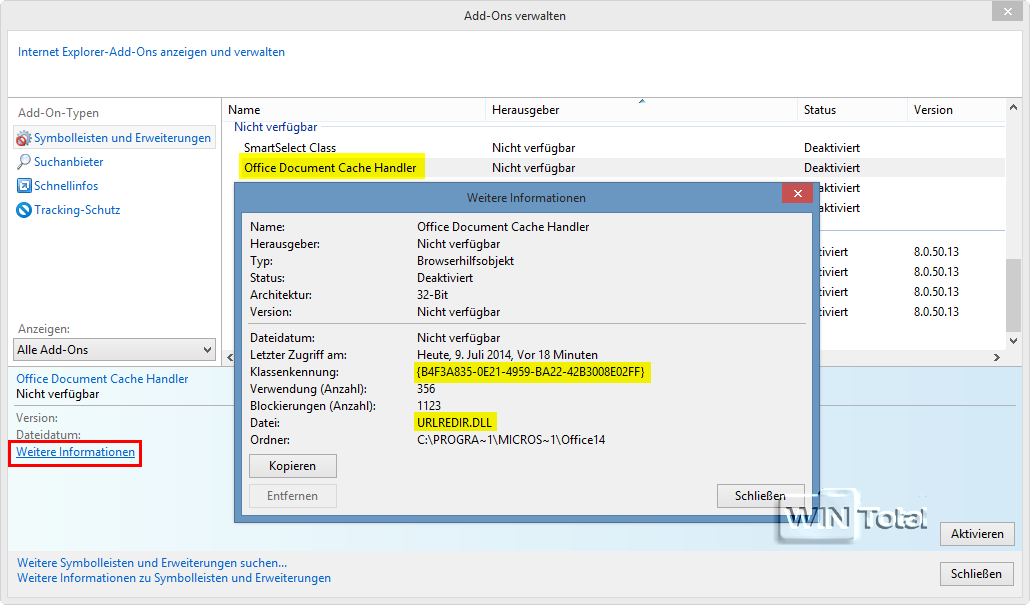
Task: Close the Weitere Informationen dialog with X
Action: point(797,194)
